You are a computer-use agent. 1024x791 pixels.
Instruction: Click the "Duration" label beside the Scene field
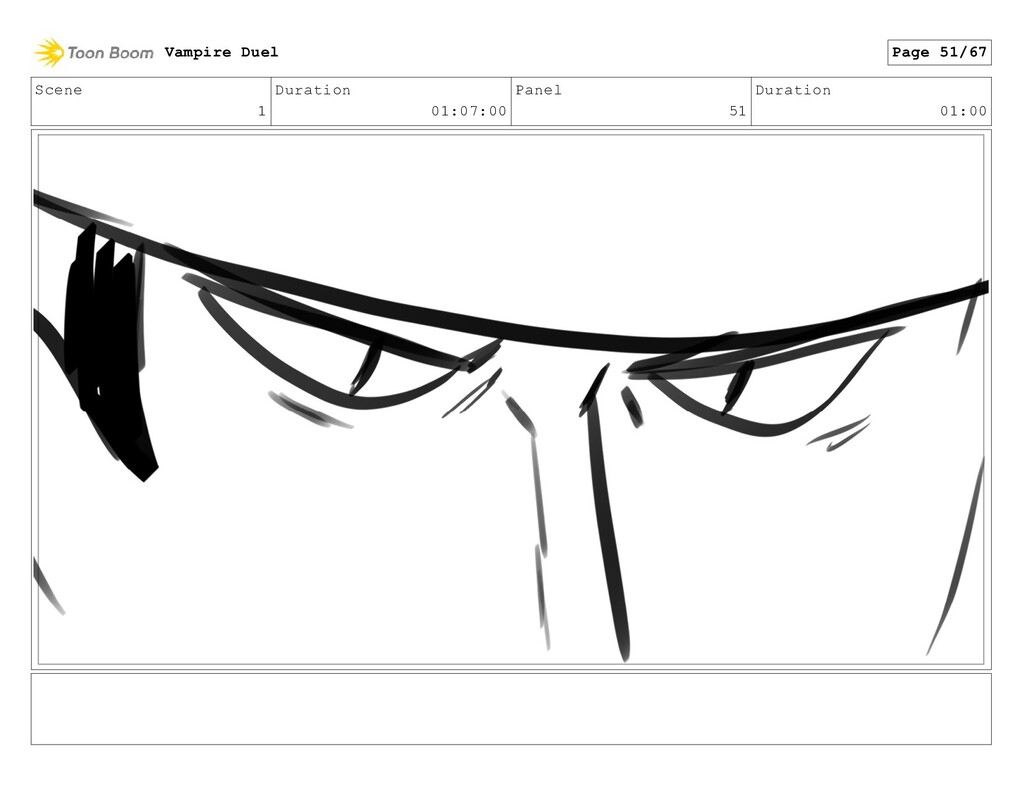(313, 90)
